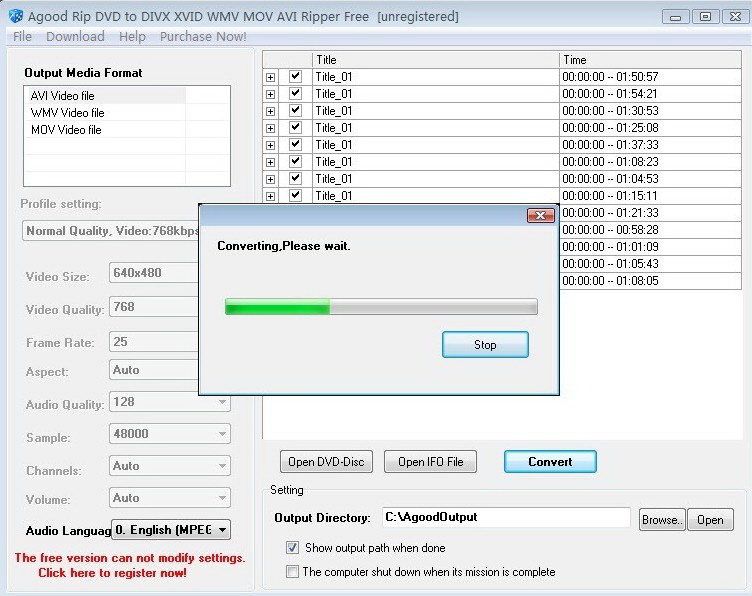Select MOV Video file format
The width and height of the screenshot is (752, 596).
pyautogui.click(x=105, y=129)
